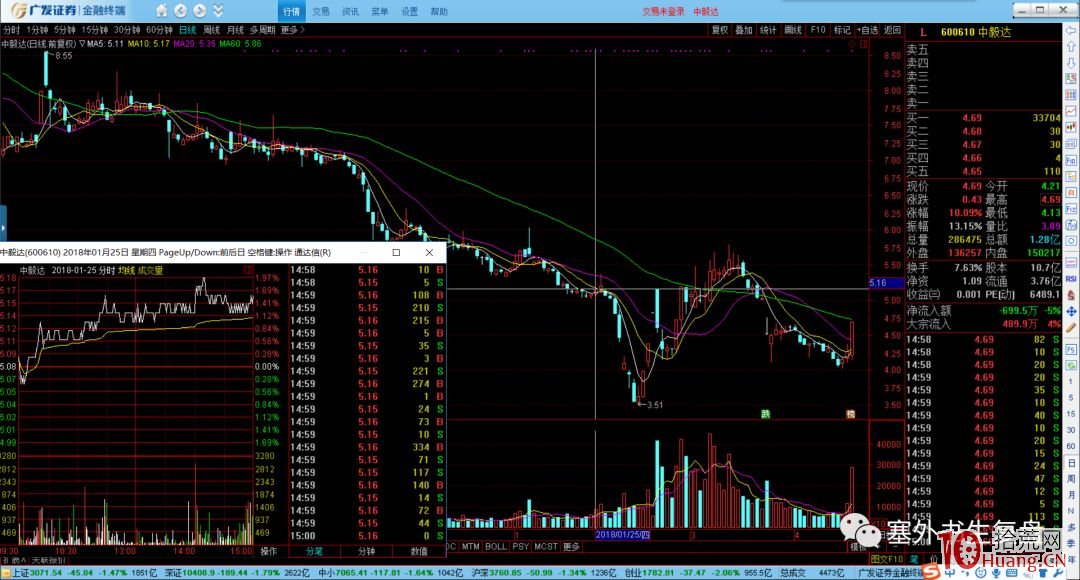Viewport: 1080px width, 580px height.
Task: Go to the home page icon
Action: click(x=161, y=11)
